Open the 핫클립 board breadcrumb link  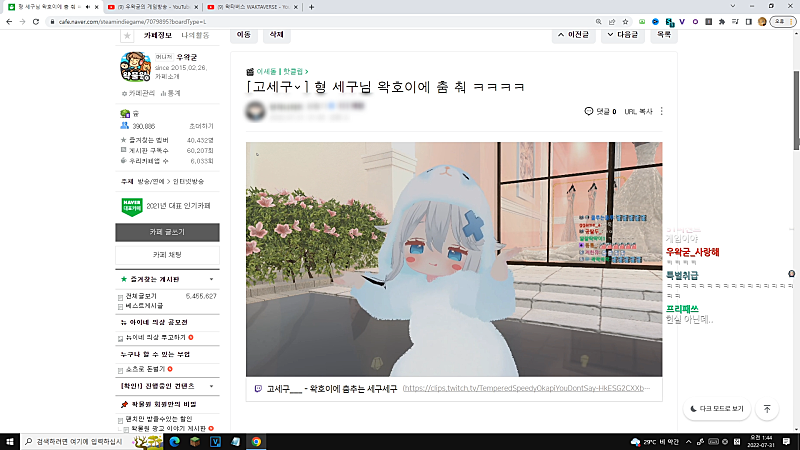(x=293, y=72)
